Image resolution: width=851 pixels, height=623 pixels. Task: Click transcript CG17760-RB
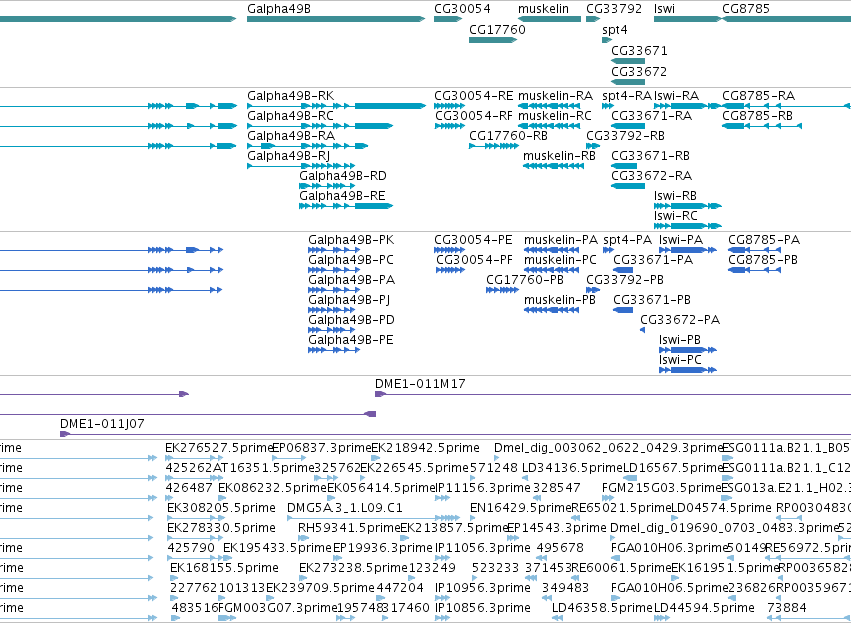[x=494, y=146]
